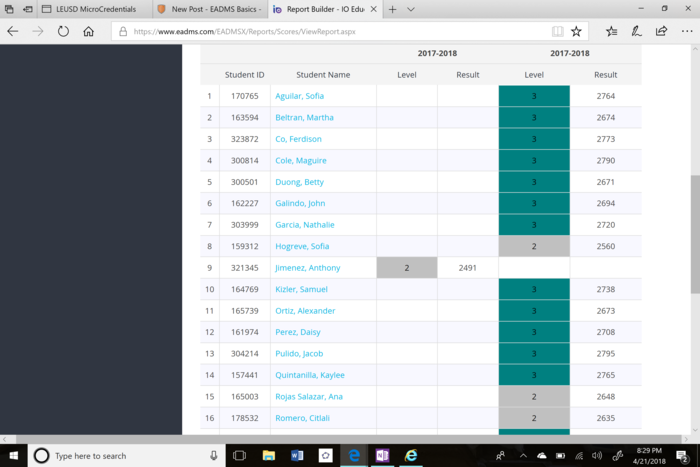This screenshot has height=467, width=700.
Task: Click the vertical page scrollbar
Action: 694,230
